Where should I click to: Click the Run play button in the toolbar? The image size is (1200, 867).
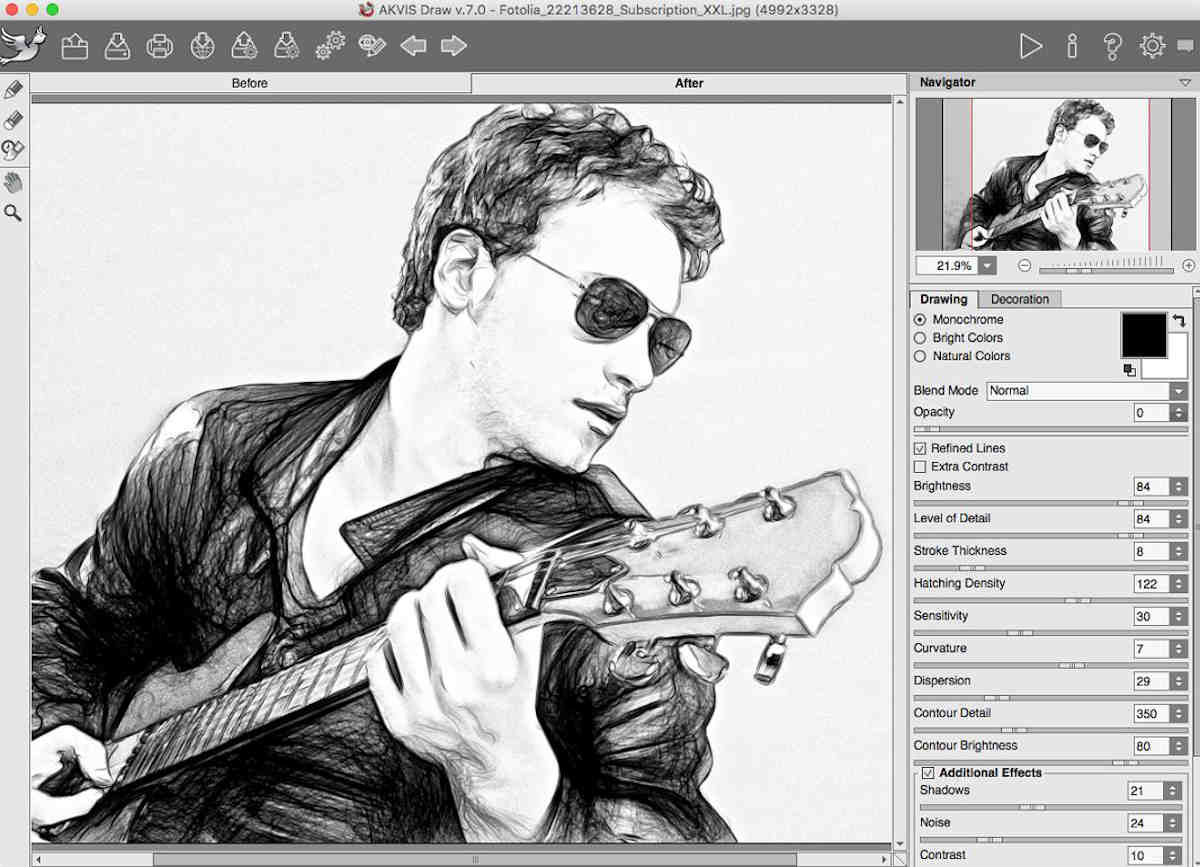point(1030,46)
